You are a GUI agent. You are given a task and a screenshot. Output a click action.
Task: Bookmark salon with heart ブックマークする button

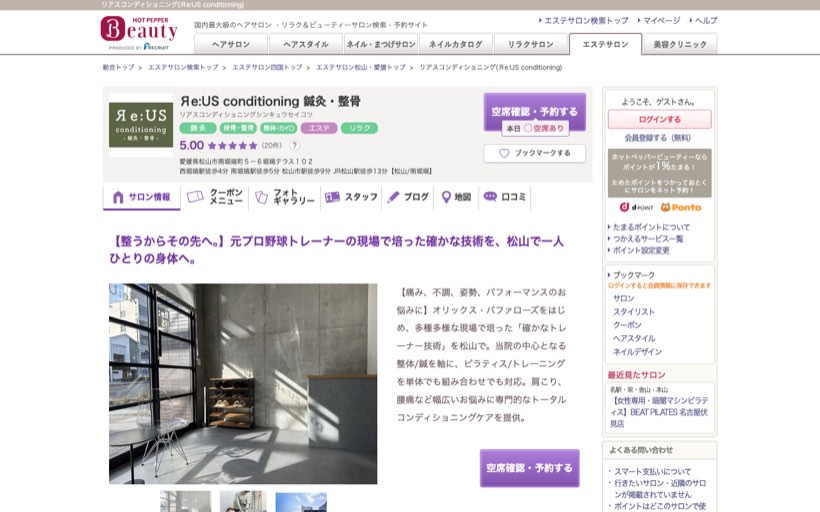coord(534,153)
